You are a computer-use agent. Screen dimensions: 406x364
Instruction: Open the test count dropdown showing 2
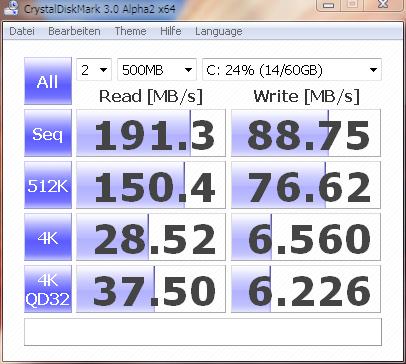coord(94,70)
